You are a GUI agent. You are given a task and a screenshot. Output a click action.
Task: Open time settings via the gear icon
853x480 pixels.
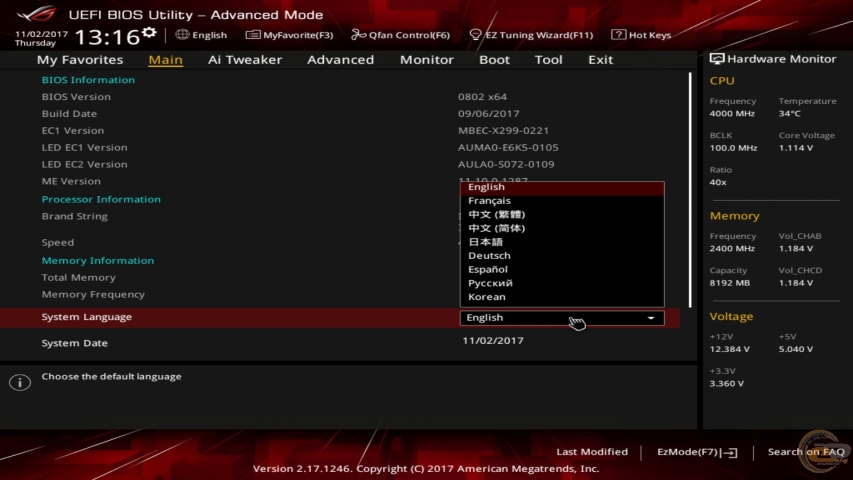149,33
